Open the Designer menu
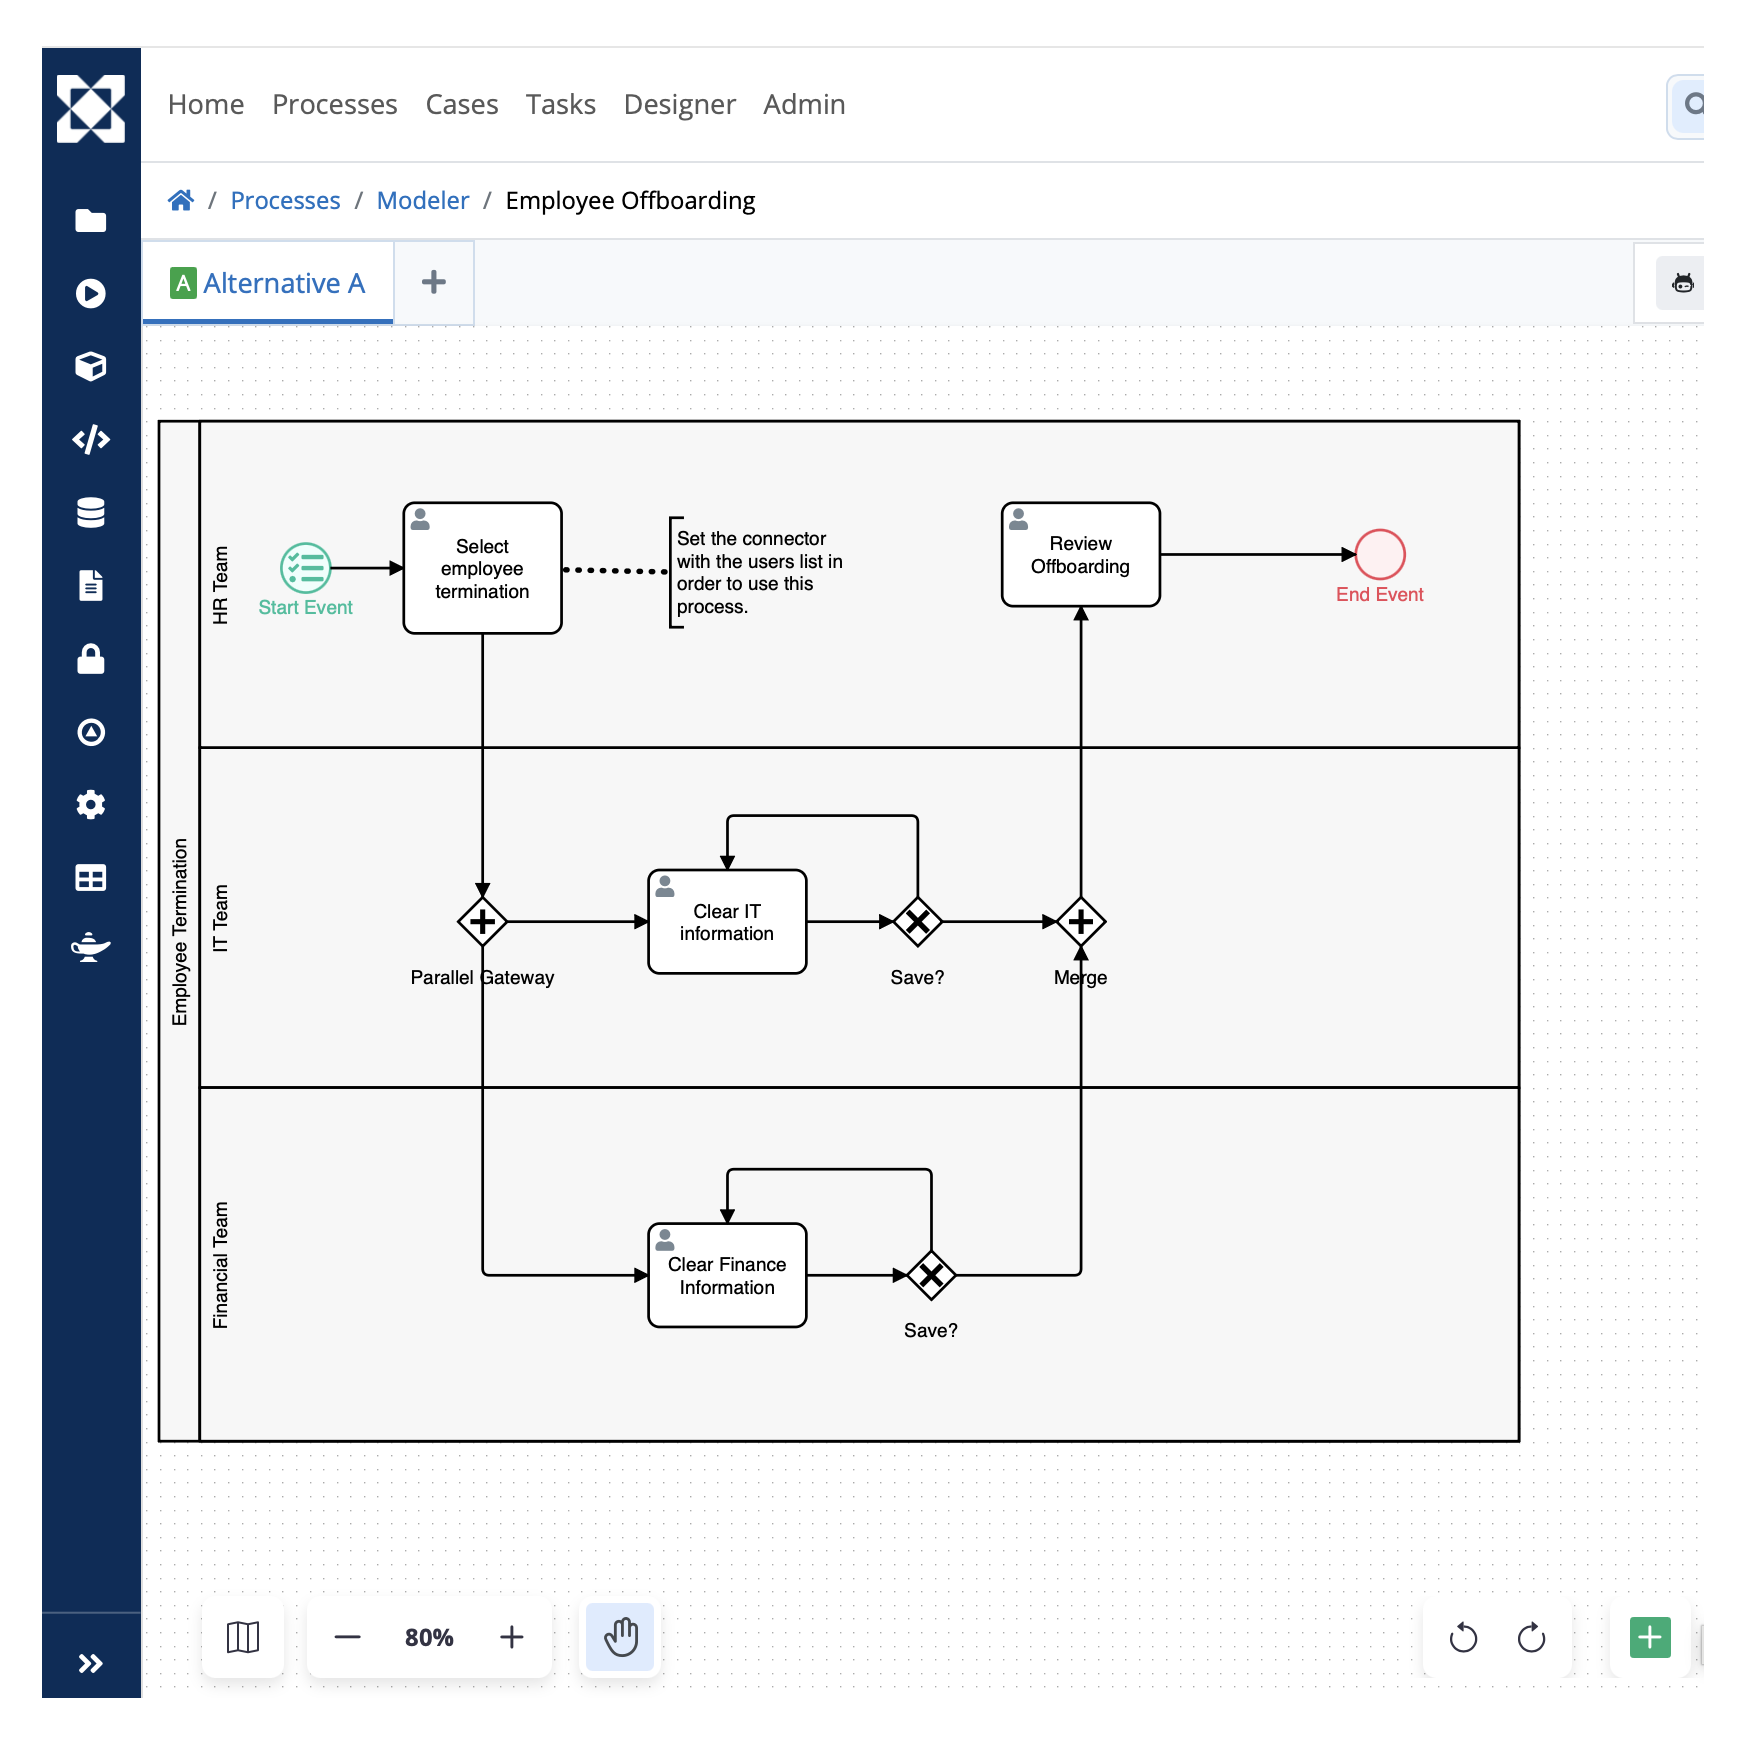Image resolution: width=1747 pixels, height=1741 pixels. click(x=679, y=104)
